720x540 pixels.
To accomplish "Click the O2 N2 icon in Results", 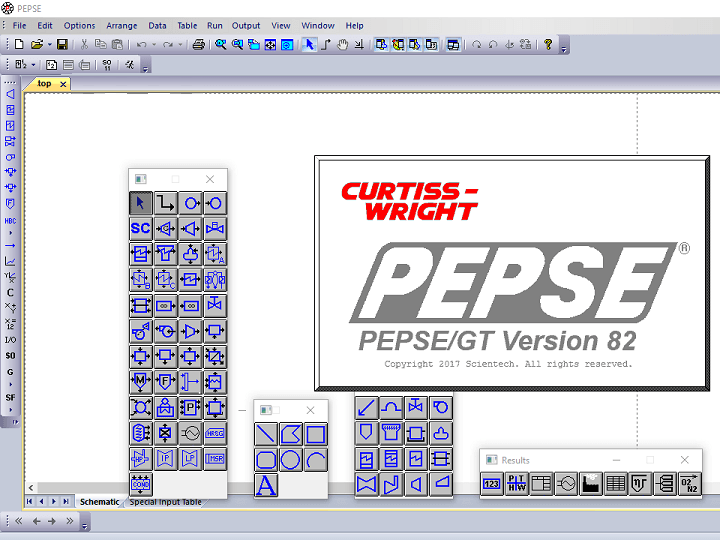I will click(690, 484).
